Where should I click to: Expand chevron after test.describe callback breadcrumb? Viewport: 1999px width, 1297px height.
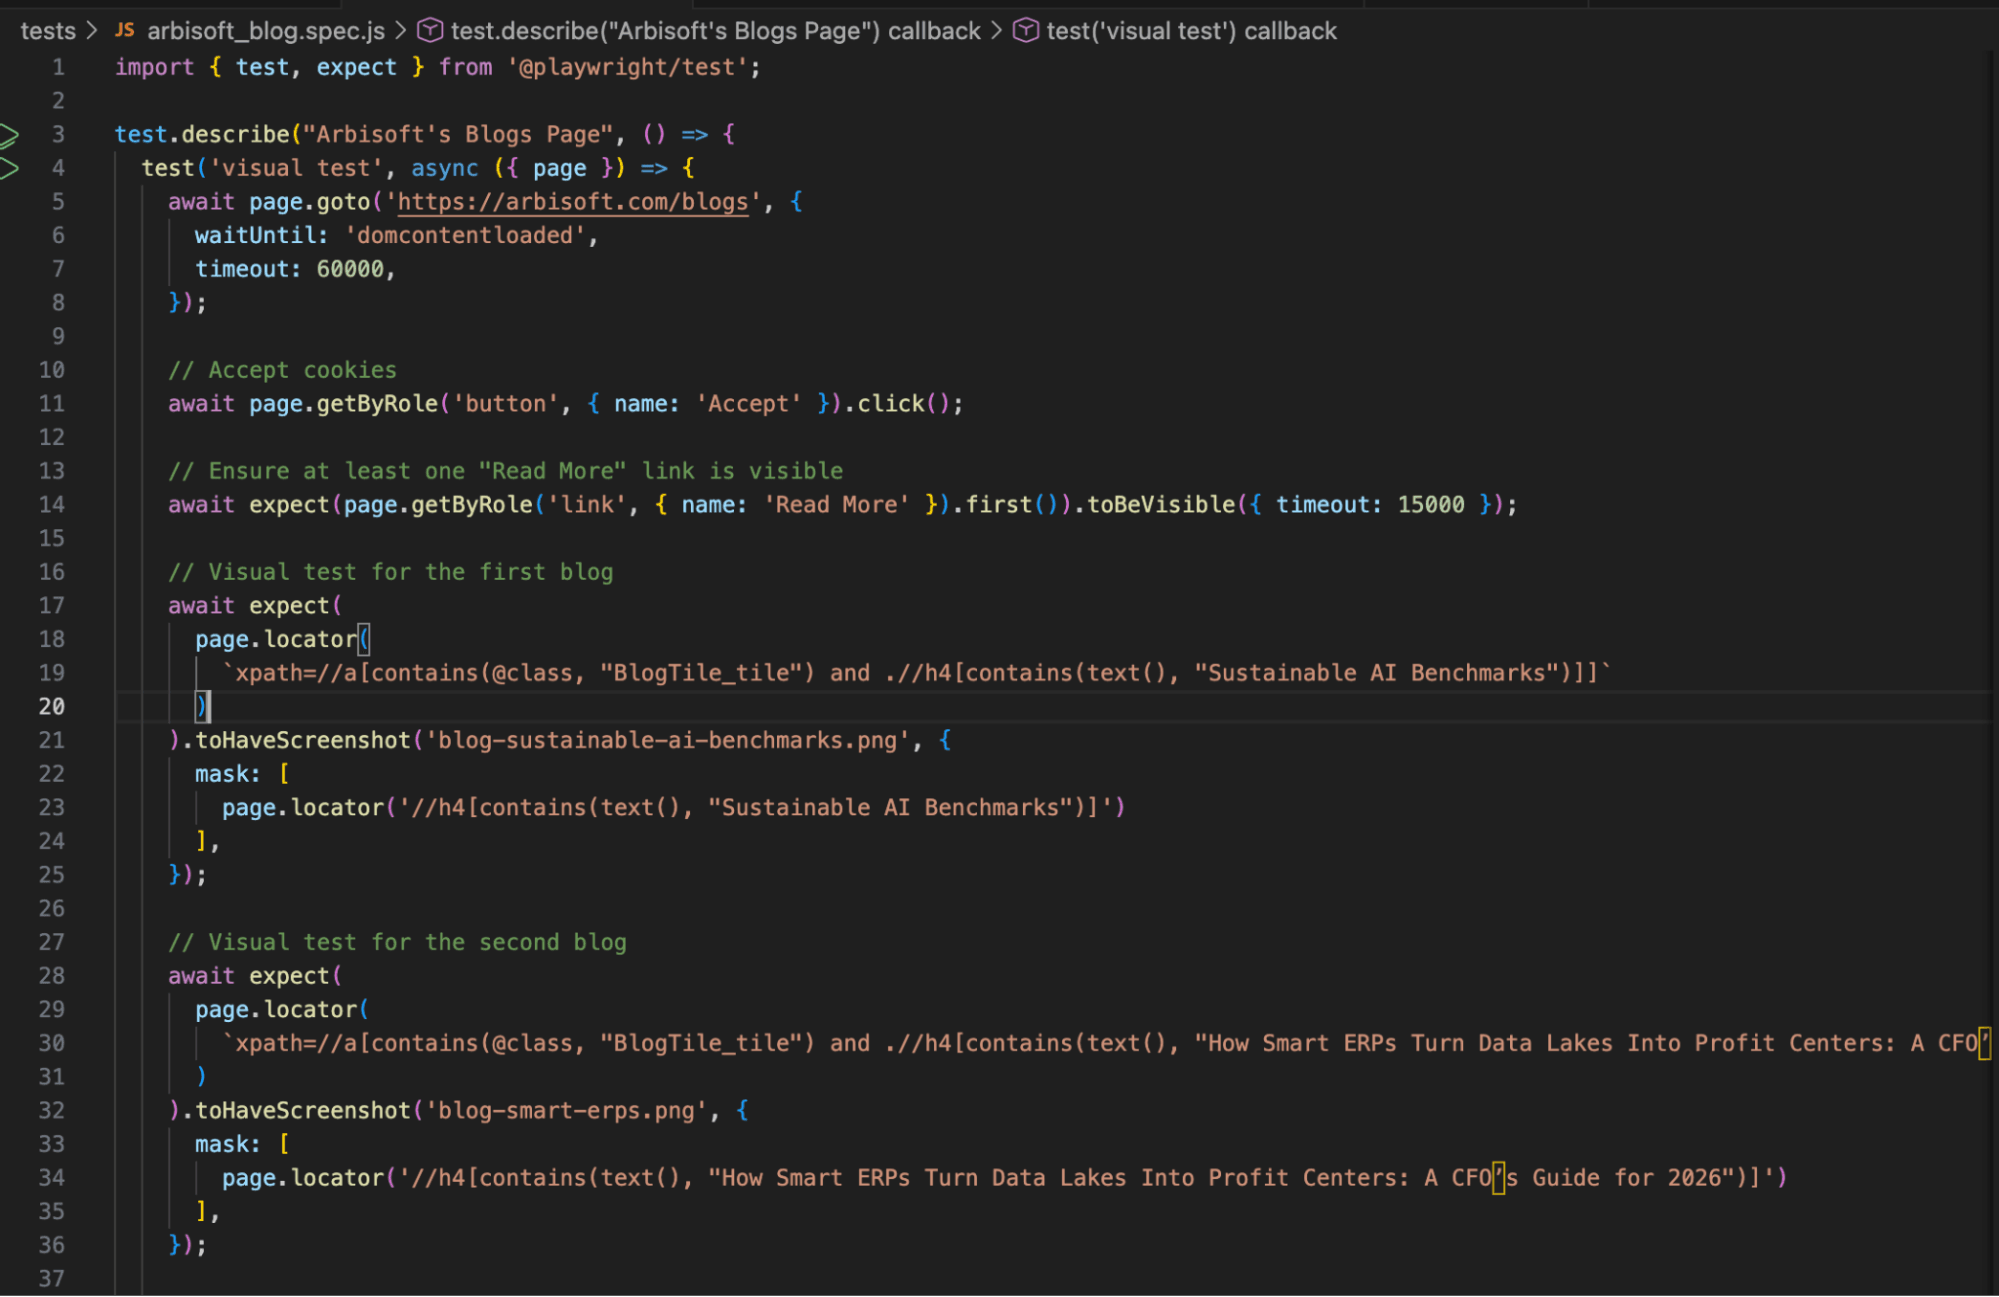pyautogui.click(x=997, y=30)
